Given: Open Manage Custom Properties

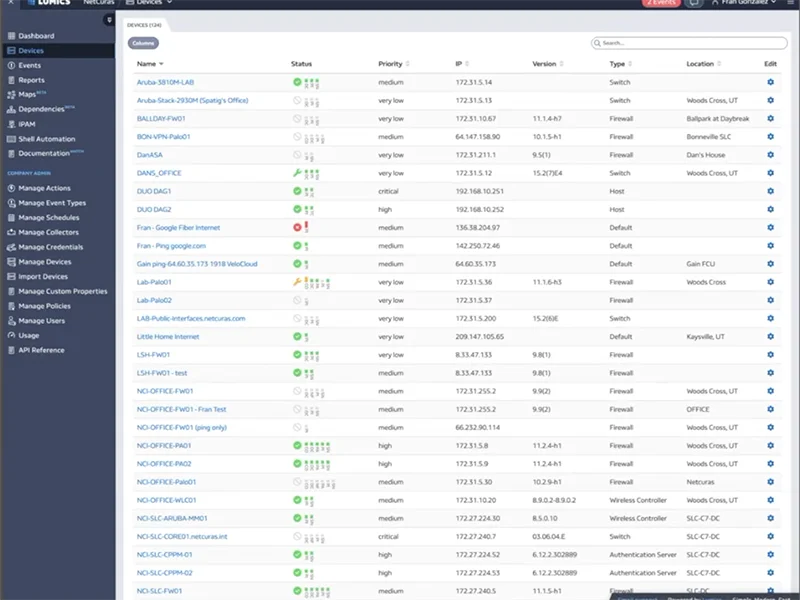Looking at the screenshot, I should (x=63, y=291).
